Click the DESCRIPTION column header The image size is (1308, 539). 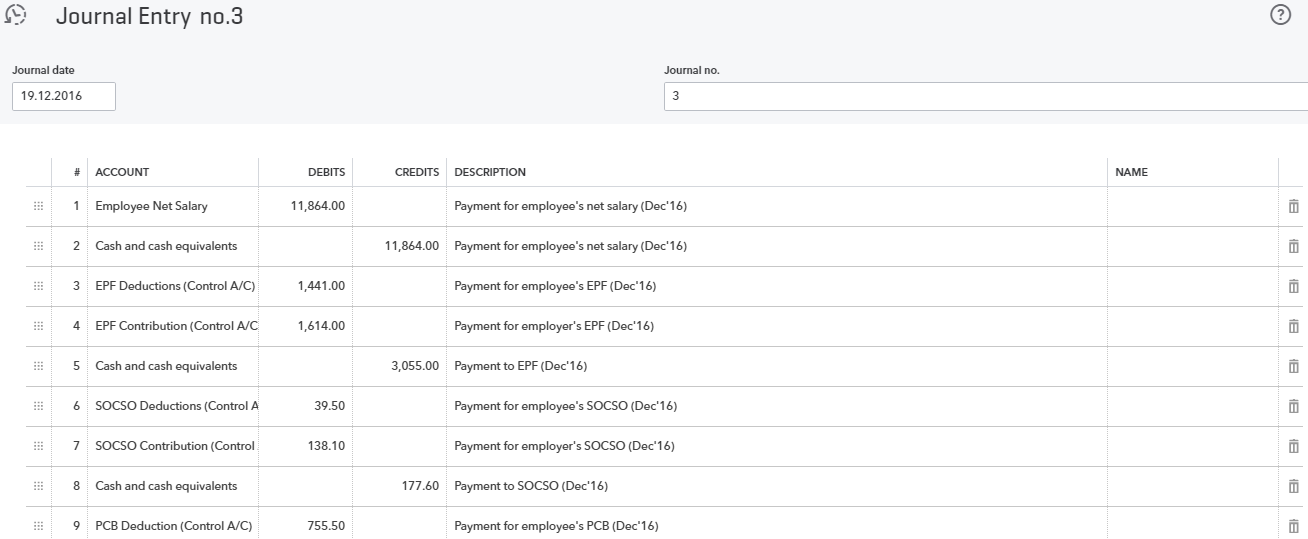[x=490, y=172]
